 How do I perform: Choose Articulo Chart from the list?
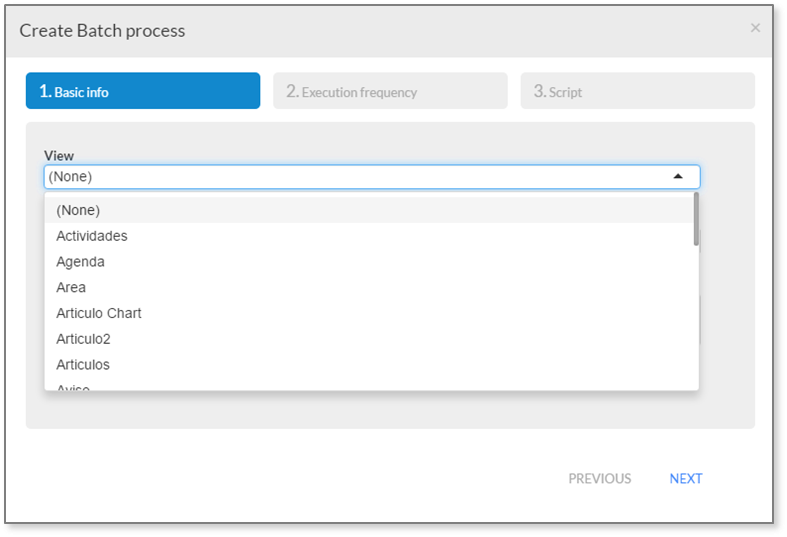tap(369, 313)
